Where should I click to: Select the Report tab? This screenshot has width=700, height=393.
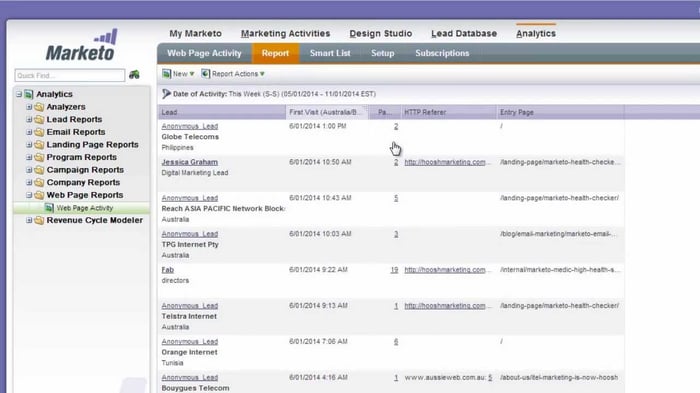[275, 53]
